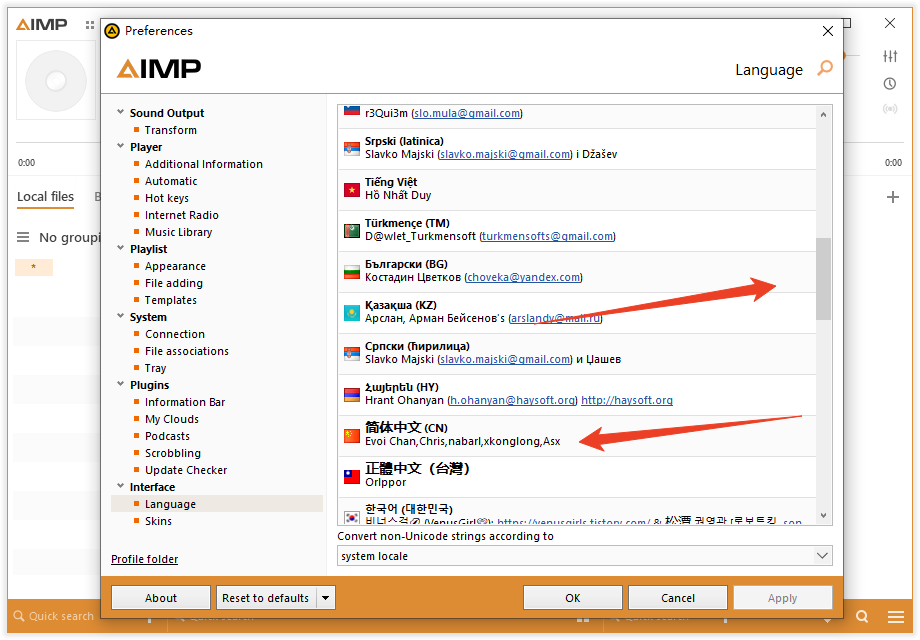Open Music Library settings

click(x=178, y=232)
